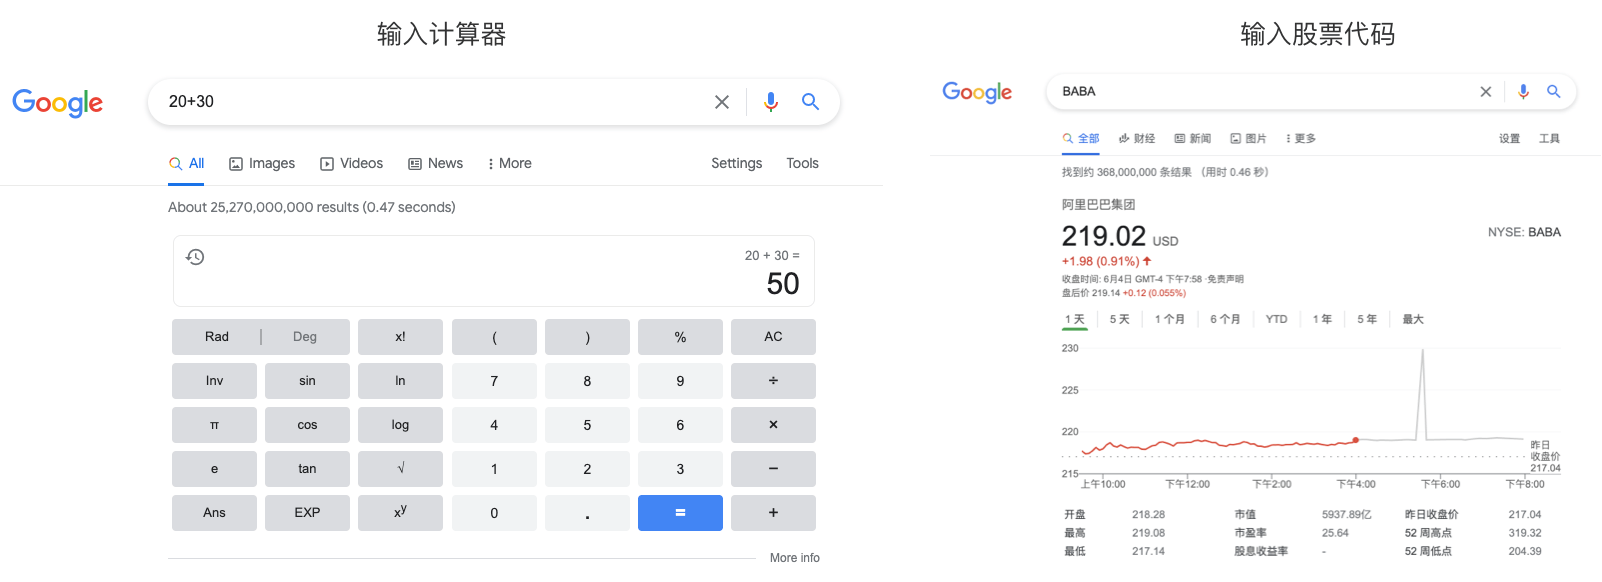This screenshot has height=582, width=1602.
Task: Switch to the 图片 tab
Action: click(1248, 139)
